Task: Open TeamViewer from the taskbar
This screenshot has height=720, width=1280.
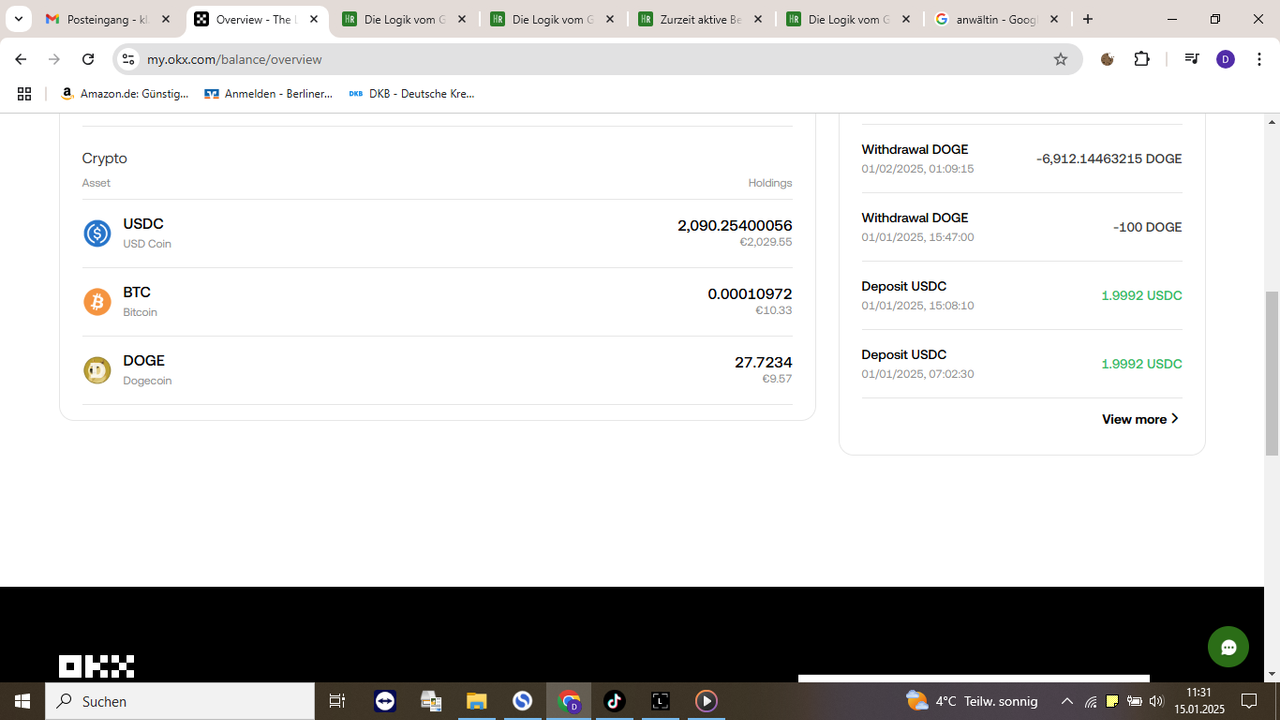Action: click(385, 701)
